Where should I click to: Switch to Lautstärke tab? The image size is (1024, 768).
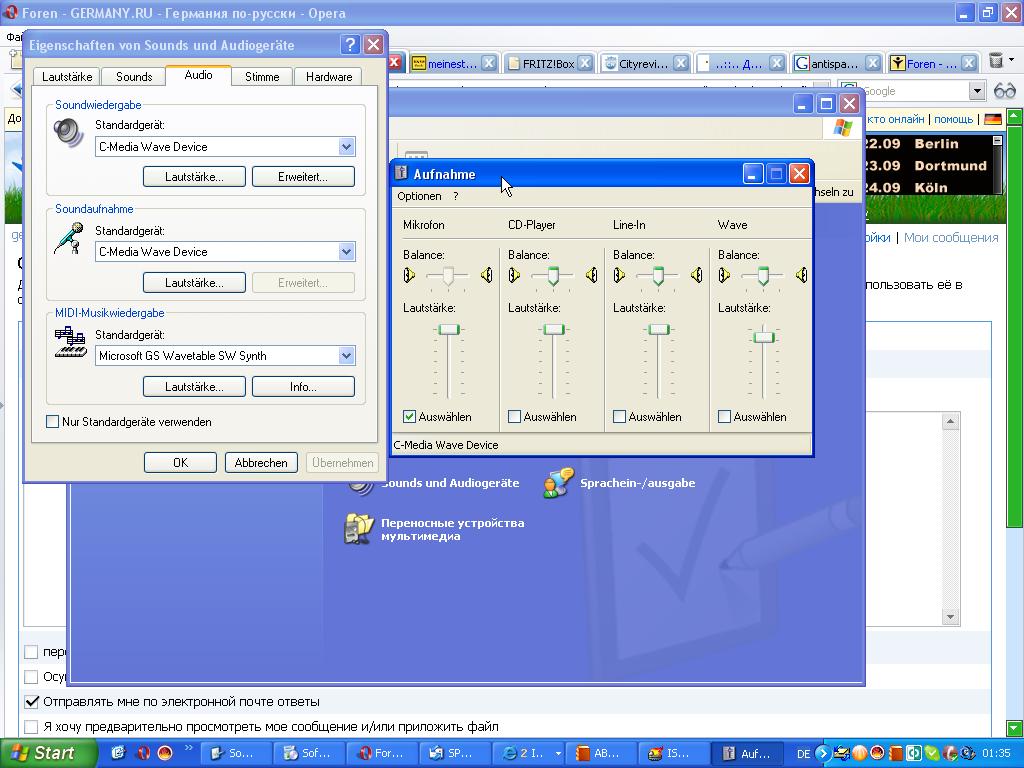click(x=67, y=77)
